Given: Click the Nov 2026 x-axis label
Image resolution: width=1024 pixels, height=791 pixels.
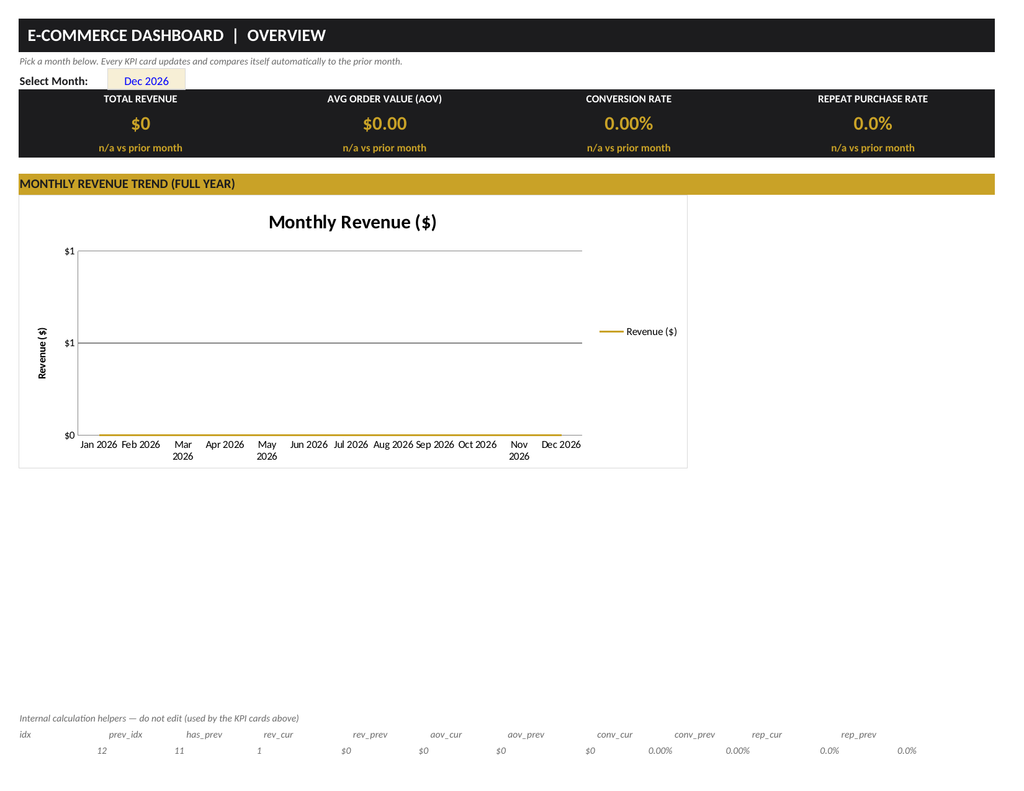Looking at the screenshot, I should tap(519, 451).
